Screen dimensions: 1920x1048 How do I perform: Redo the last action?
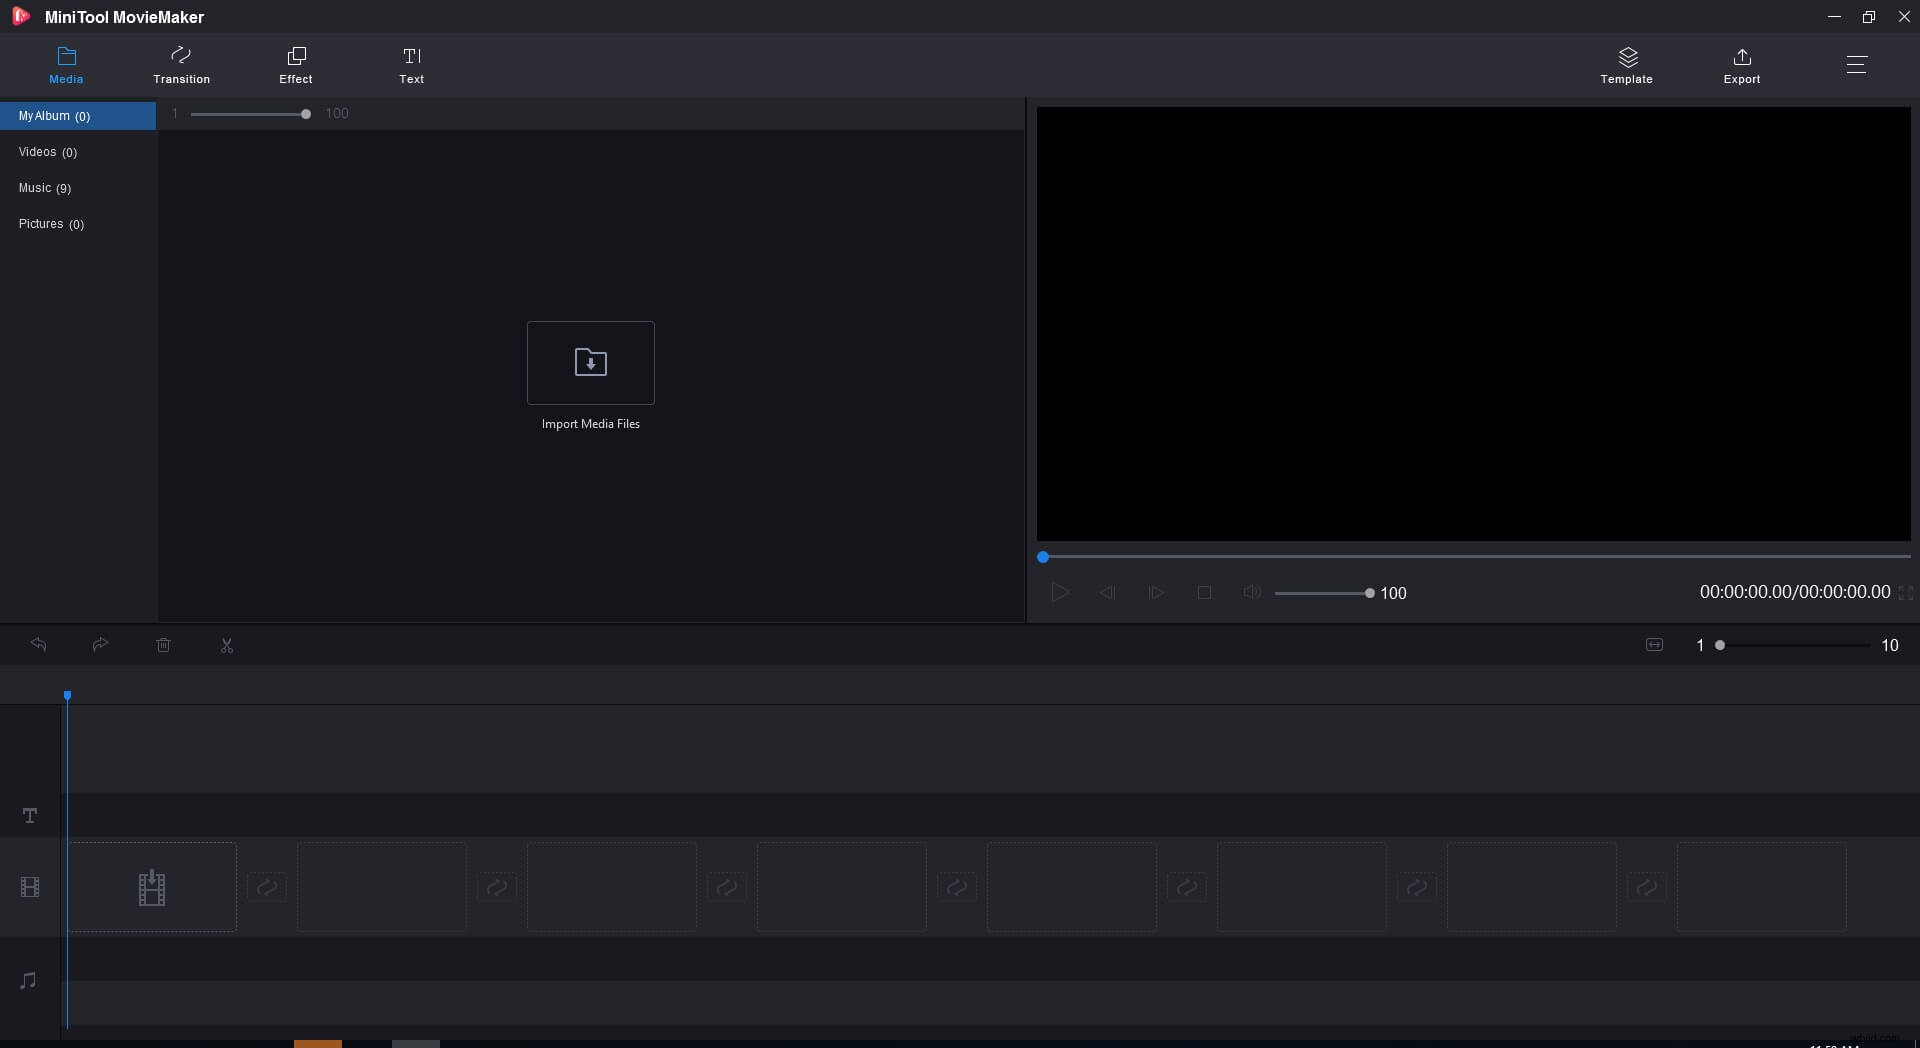tap(100, 645)
